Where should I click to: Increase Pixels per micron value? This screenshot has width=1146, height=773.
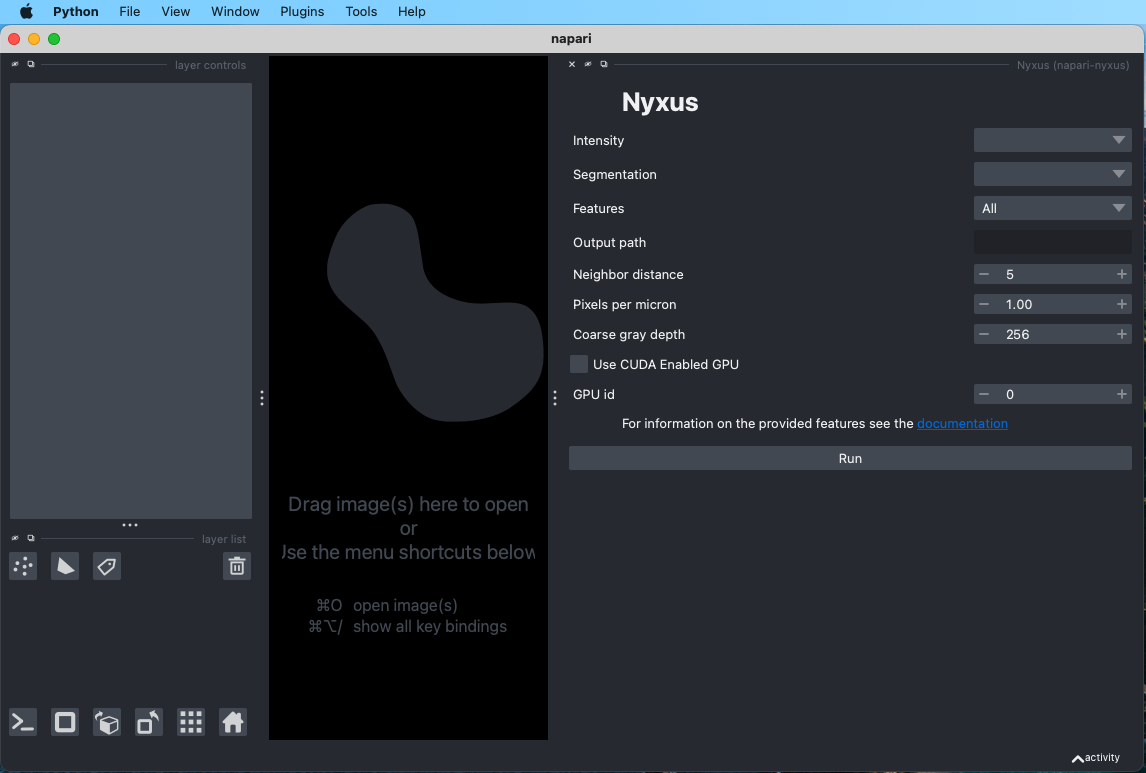click(1122, 304)
